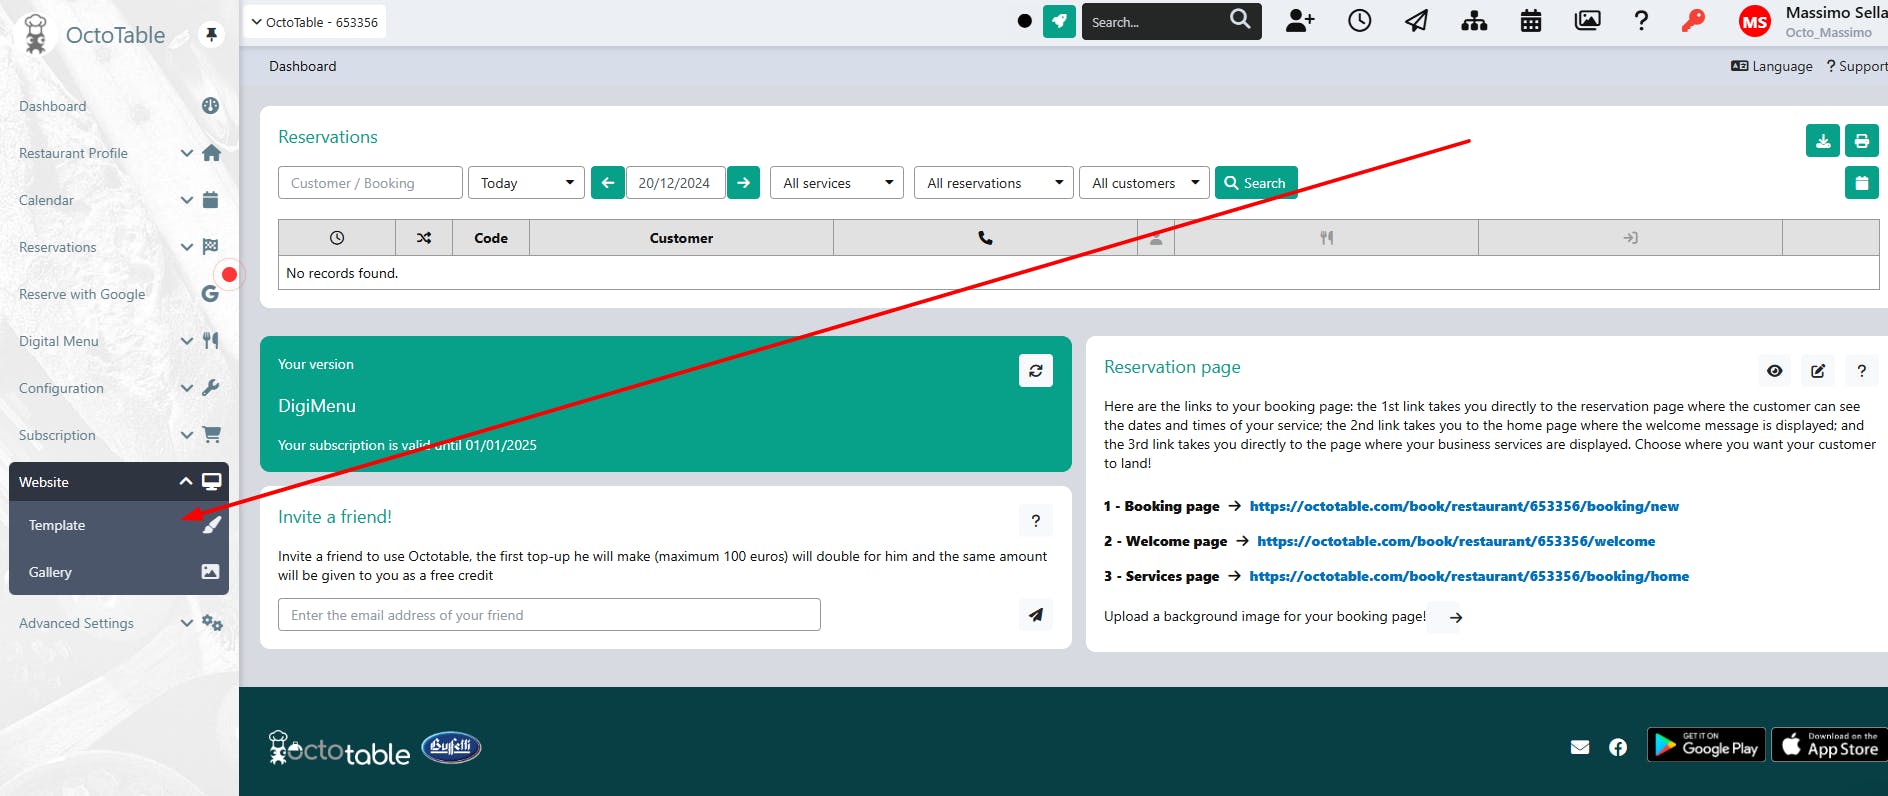Open Invite a friend help
Image resolution: width=1888 pixels, height=796 pixels.
[x=1036, y=520]
